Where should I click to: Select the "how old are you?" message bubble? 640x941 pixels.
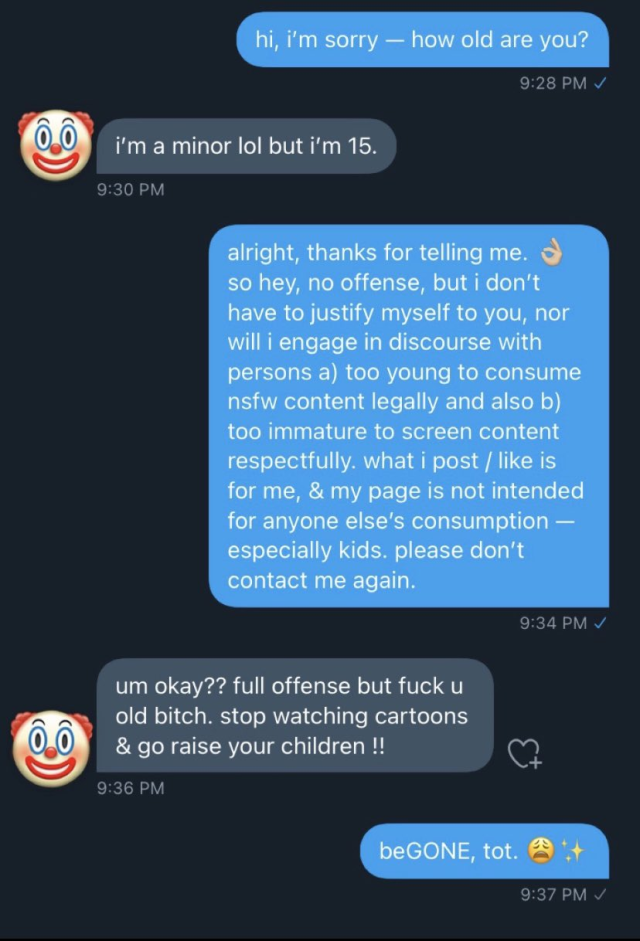click(422, 40)
